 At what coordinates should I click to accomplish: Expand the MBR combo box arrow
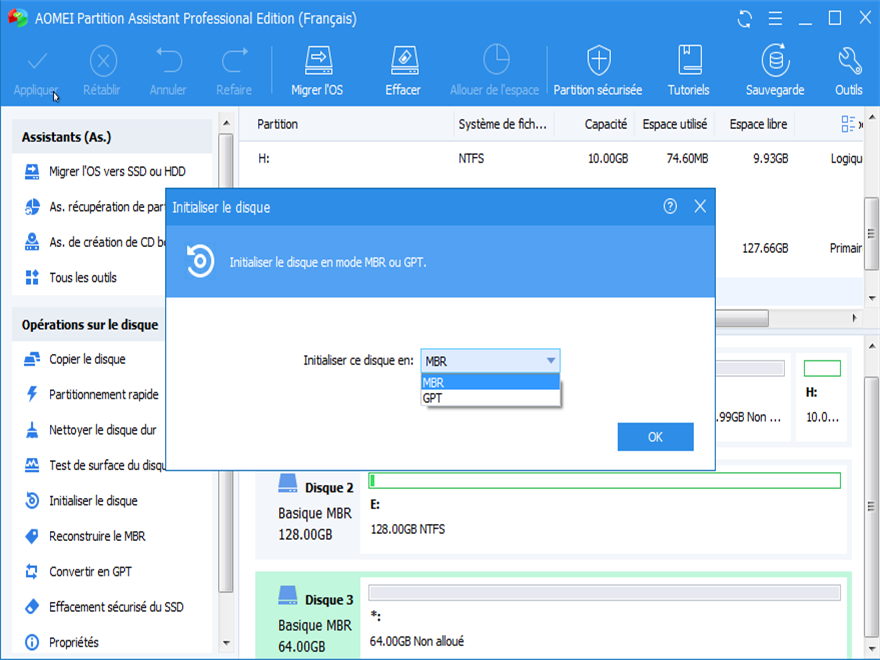click(x=550, y=361)
